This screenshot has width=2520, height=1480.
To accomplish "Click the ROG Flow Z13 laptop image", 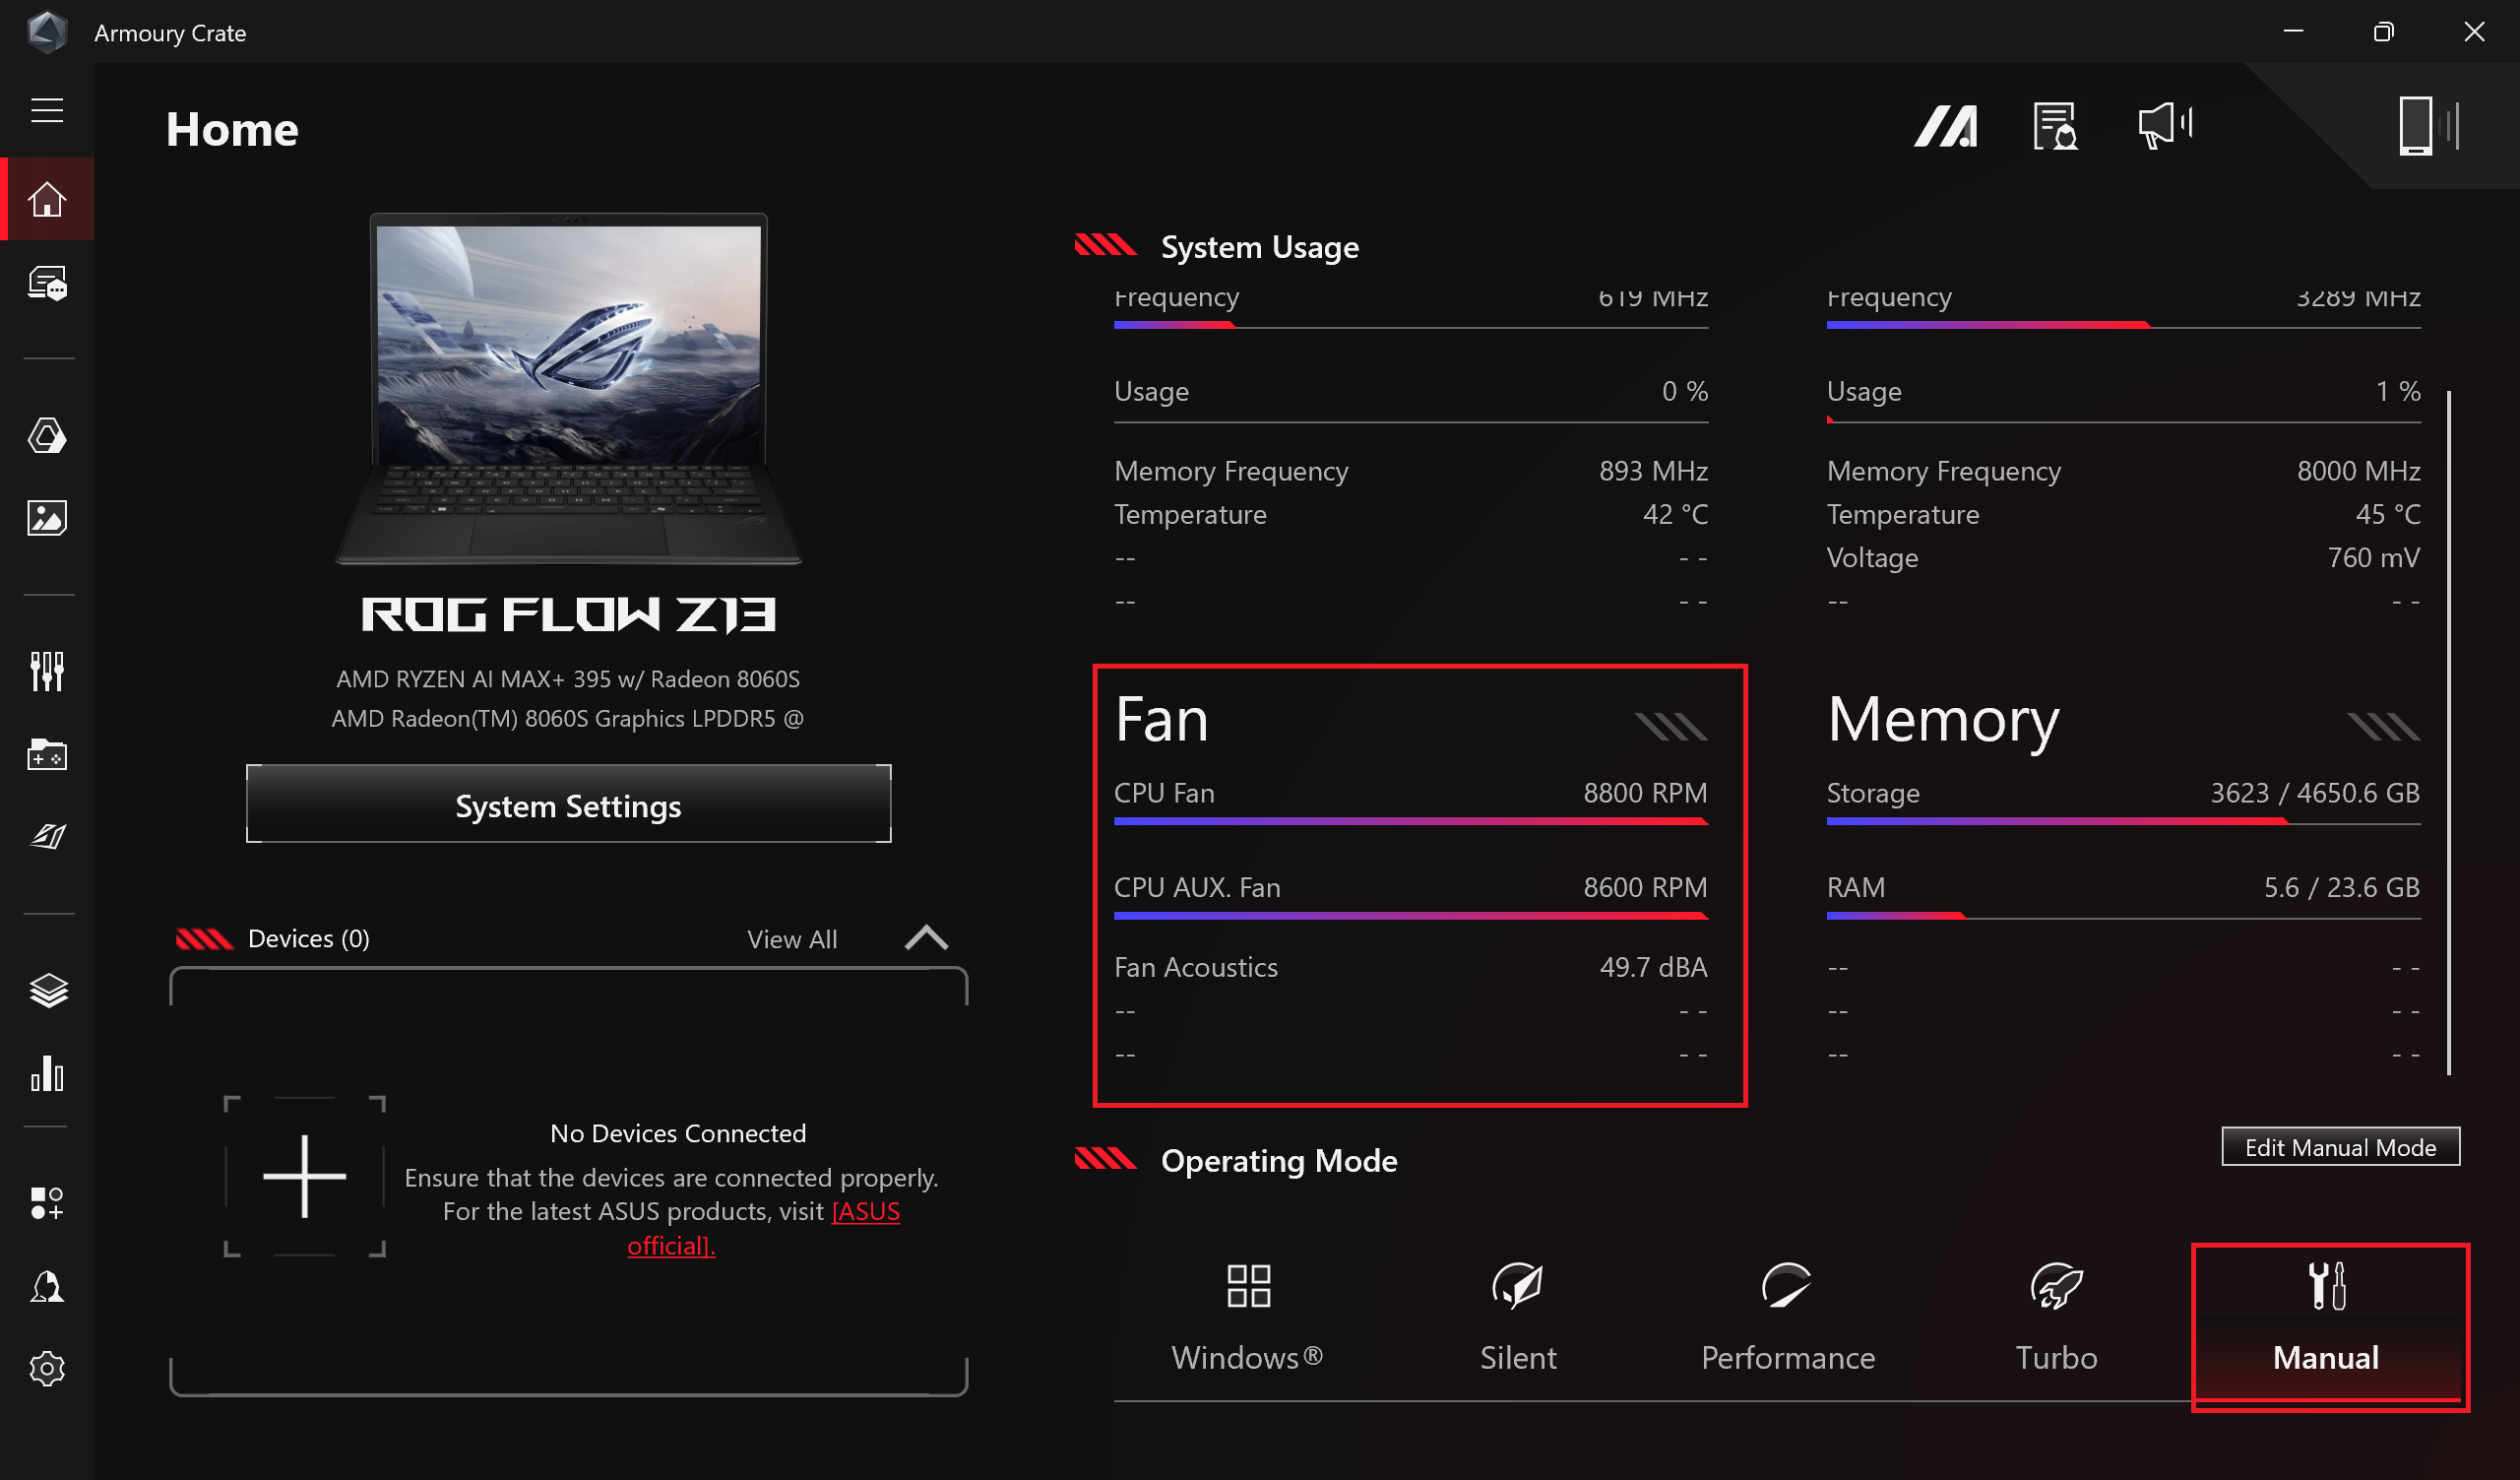I will pos(568,389).
